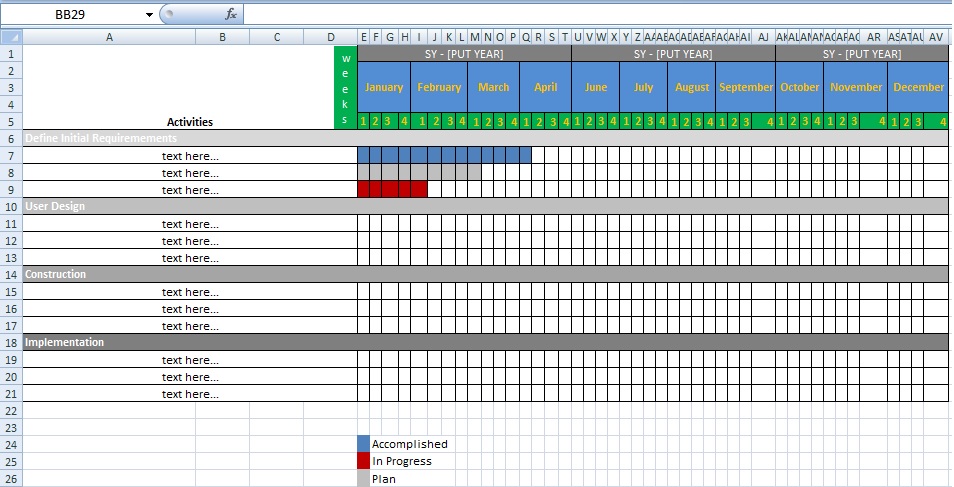Click the Implementation section heading
The width and height of the screenshot is (954, 487).
click(x=64, y=342)
